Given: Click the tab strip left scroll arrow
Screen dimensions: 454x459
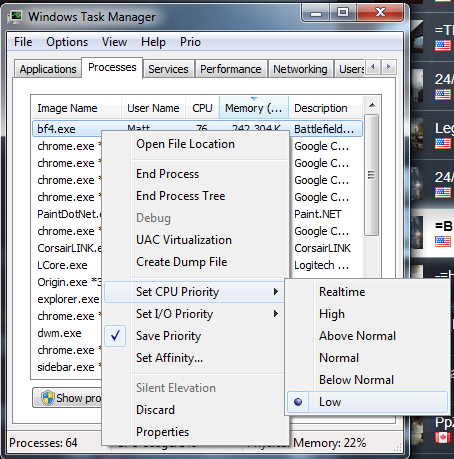Looking at the screenshot, I should 373,67.
